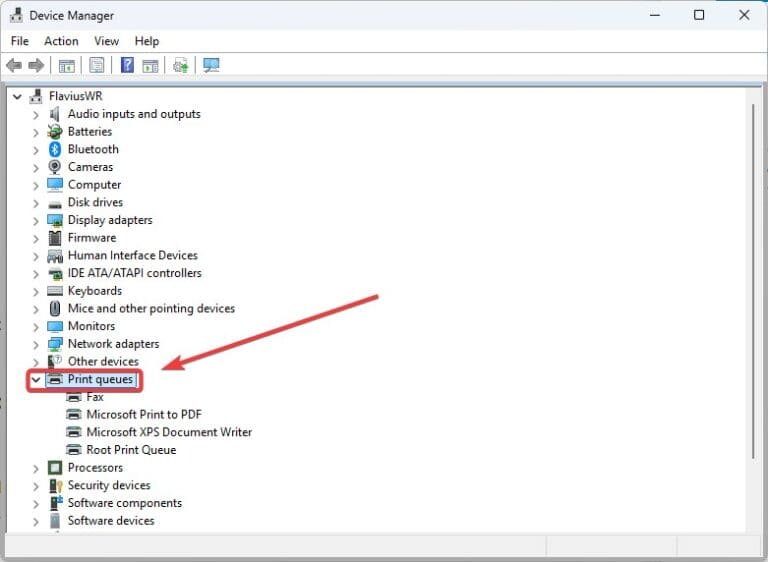Image resolution: width=768 pixels, height=562 pixels.
Task: Click the Batteries category icon
Action: [55, 131]
